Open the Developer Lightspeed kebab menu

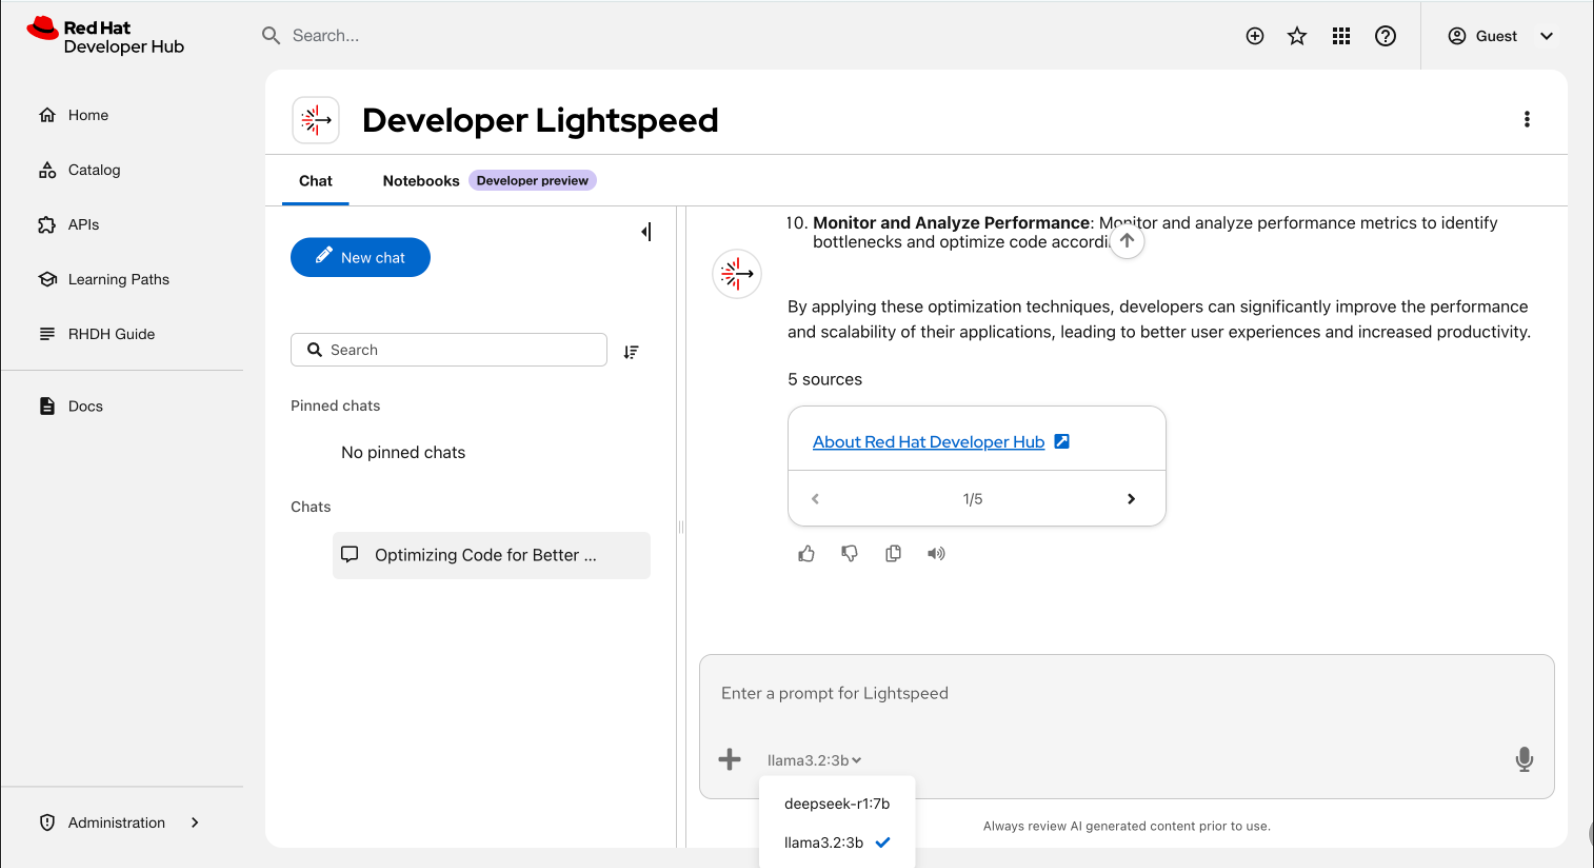pos(1526,119)
